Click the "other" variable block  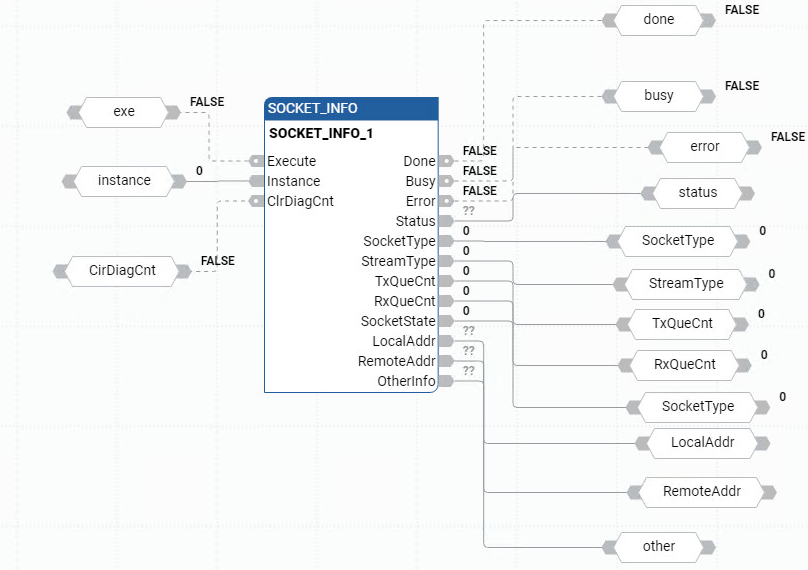(658, 546)
